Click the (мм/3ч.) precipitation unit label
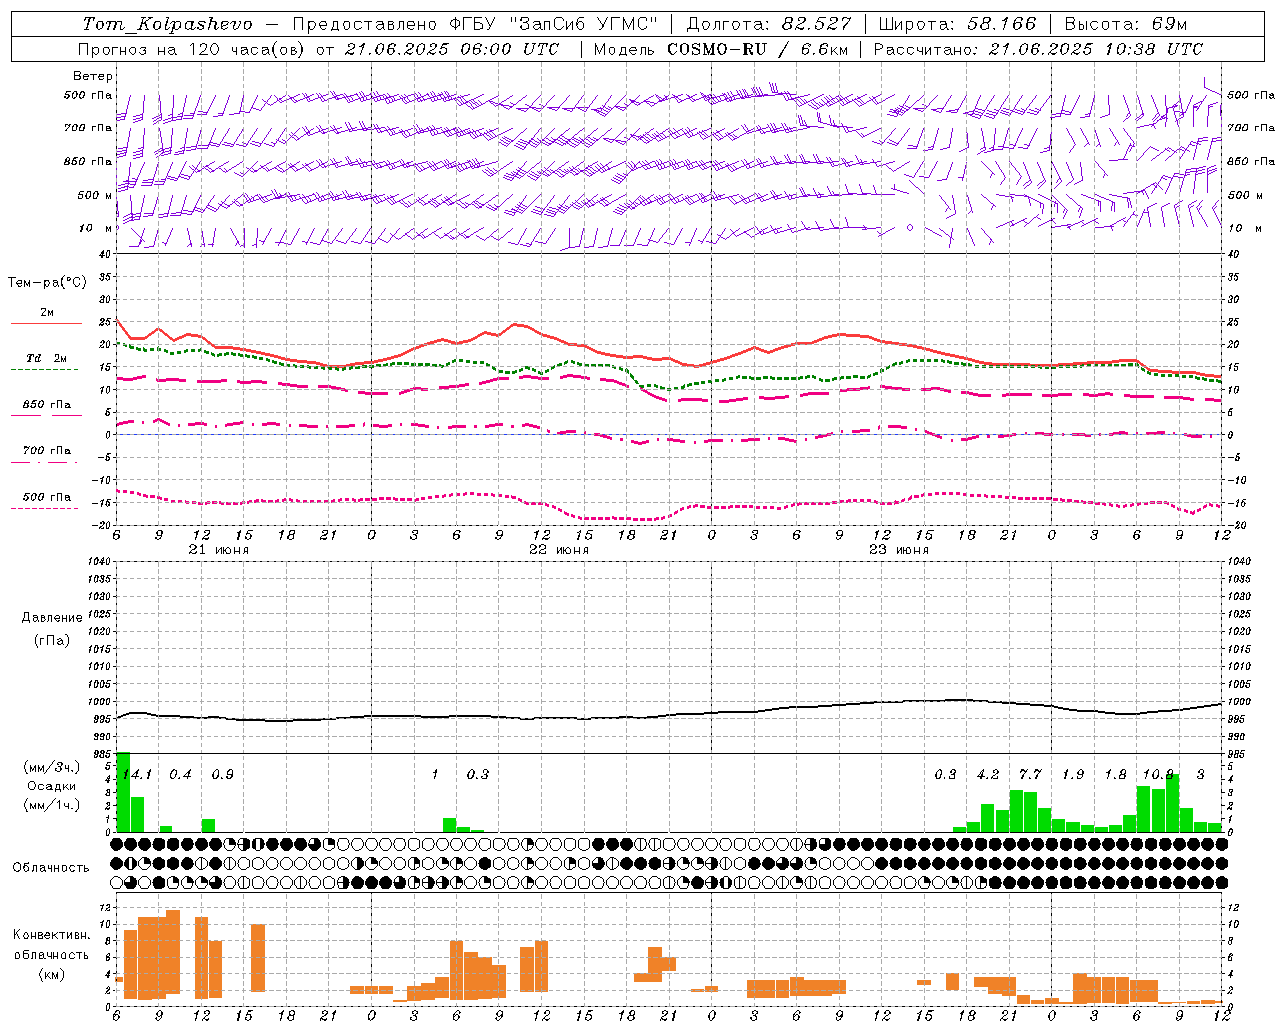 coord(52,767)
